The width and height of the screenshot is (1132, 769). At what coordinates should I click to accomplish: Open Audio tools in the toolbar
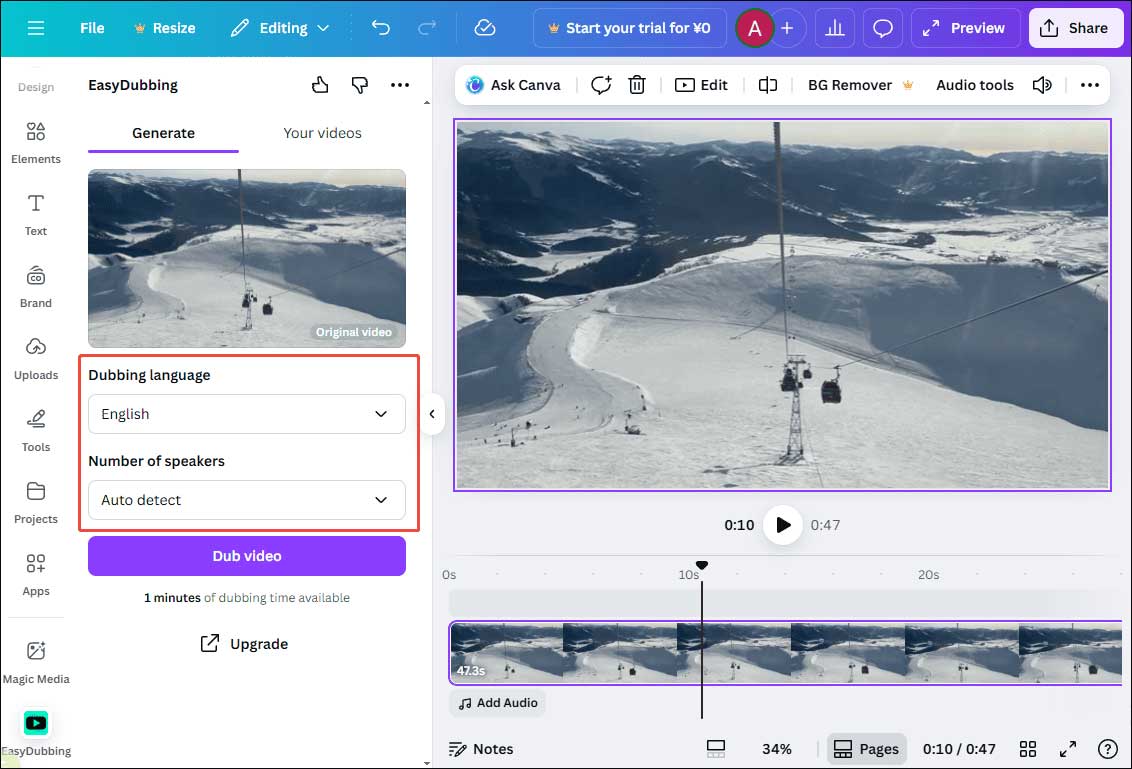click(974, 85)
